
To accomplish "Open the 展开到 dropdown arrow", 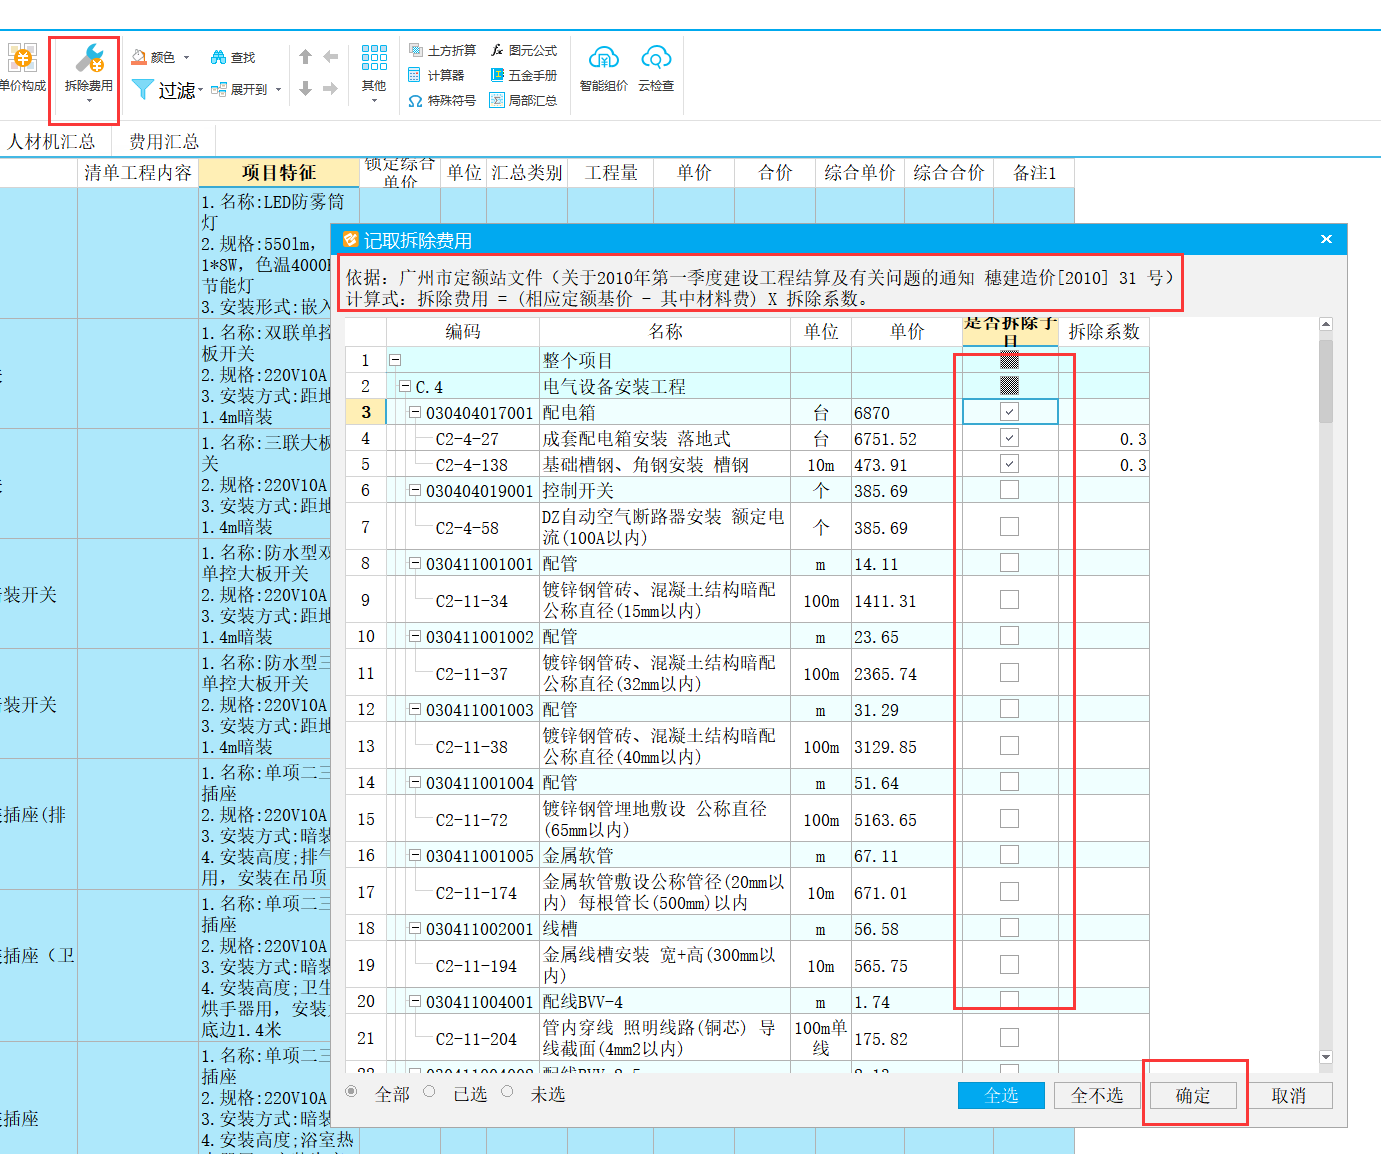I will 278,90.
